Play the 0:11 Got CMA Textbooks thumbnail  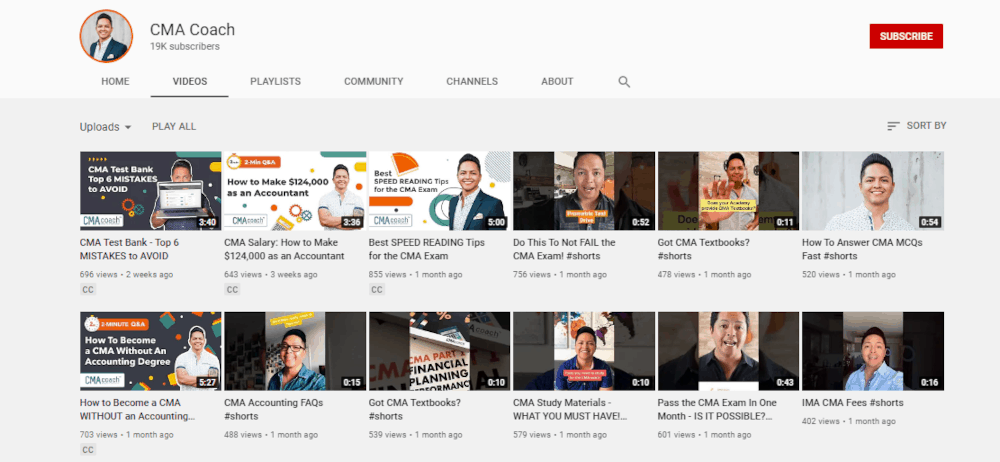(728, 191)
